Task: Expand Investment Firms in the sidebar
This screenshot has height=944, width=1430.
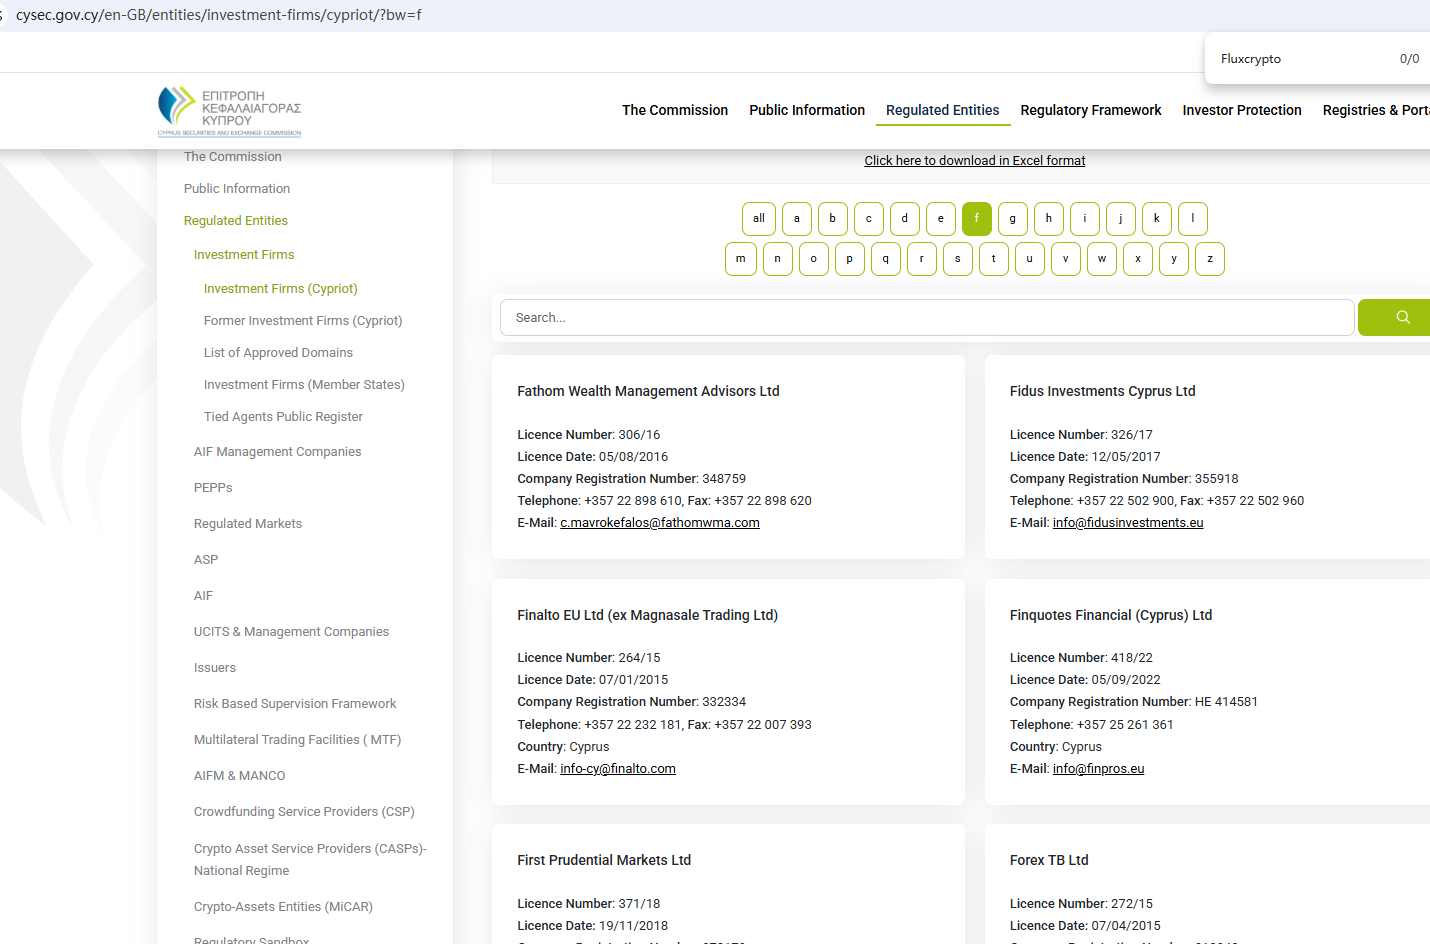Action: (x=244, y=255)
